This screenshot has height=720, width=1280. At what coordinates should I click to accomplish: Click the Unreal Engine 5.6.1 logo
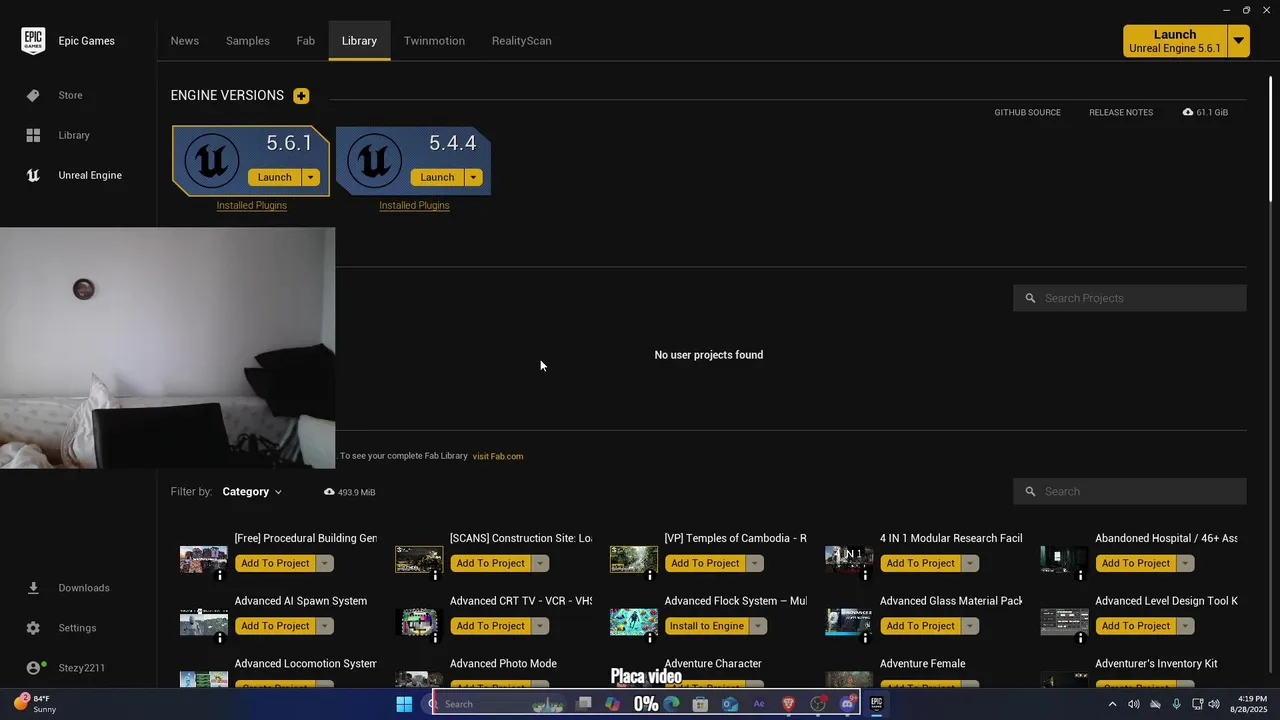pos(211,161)
